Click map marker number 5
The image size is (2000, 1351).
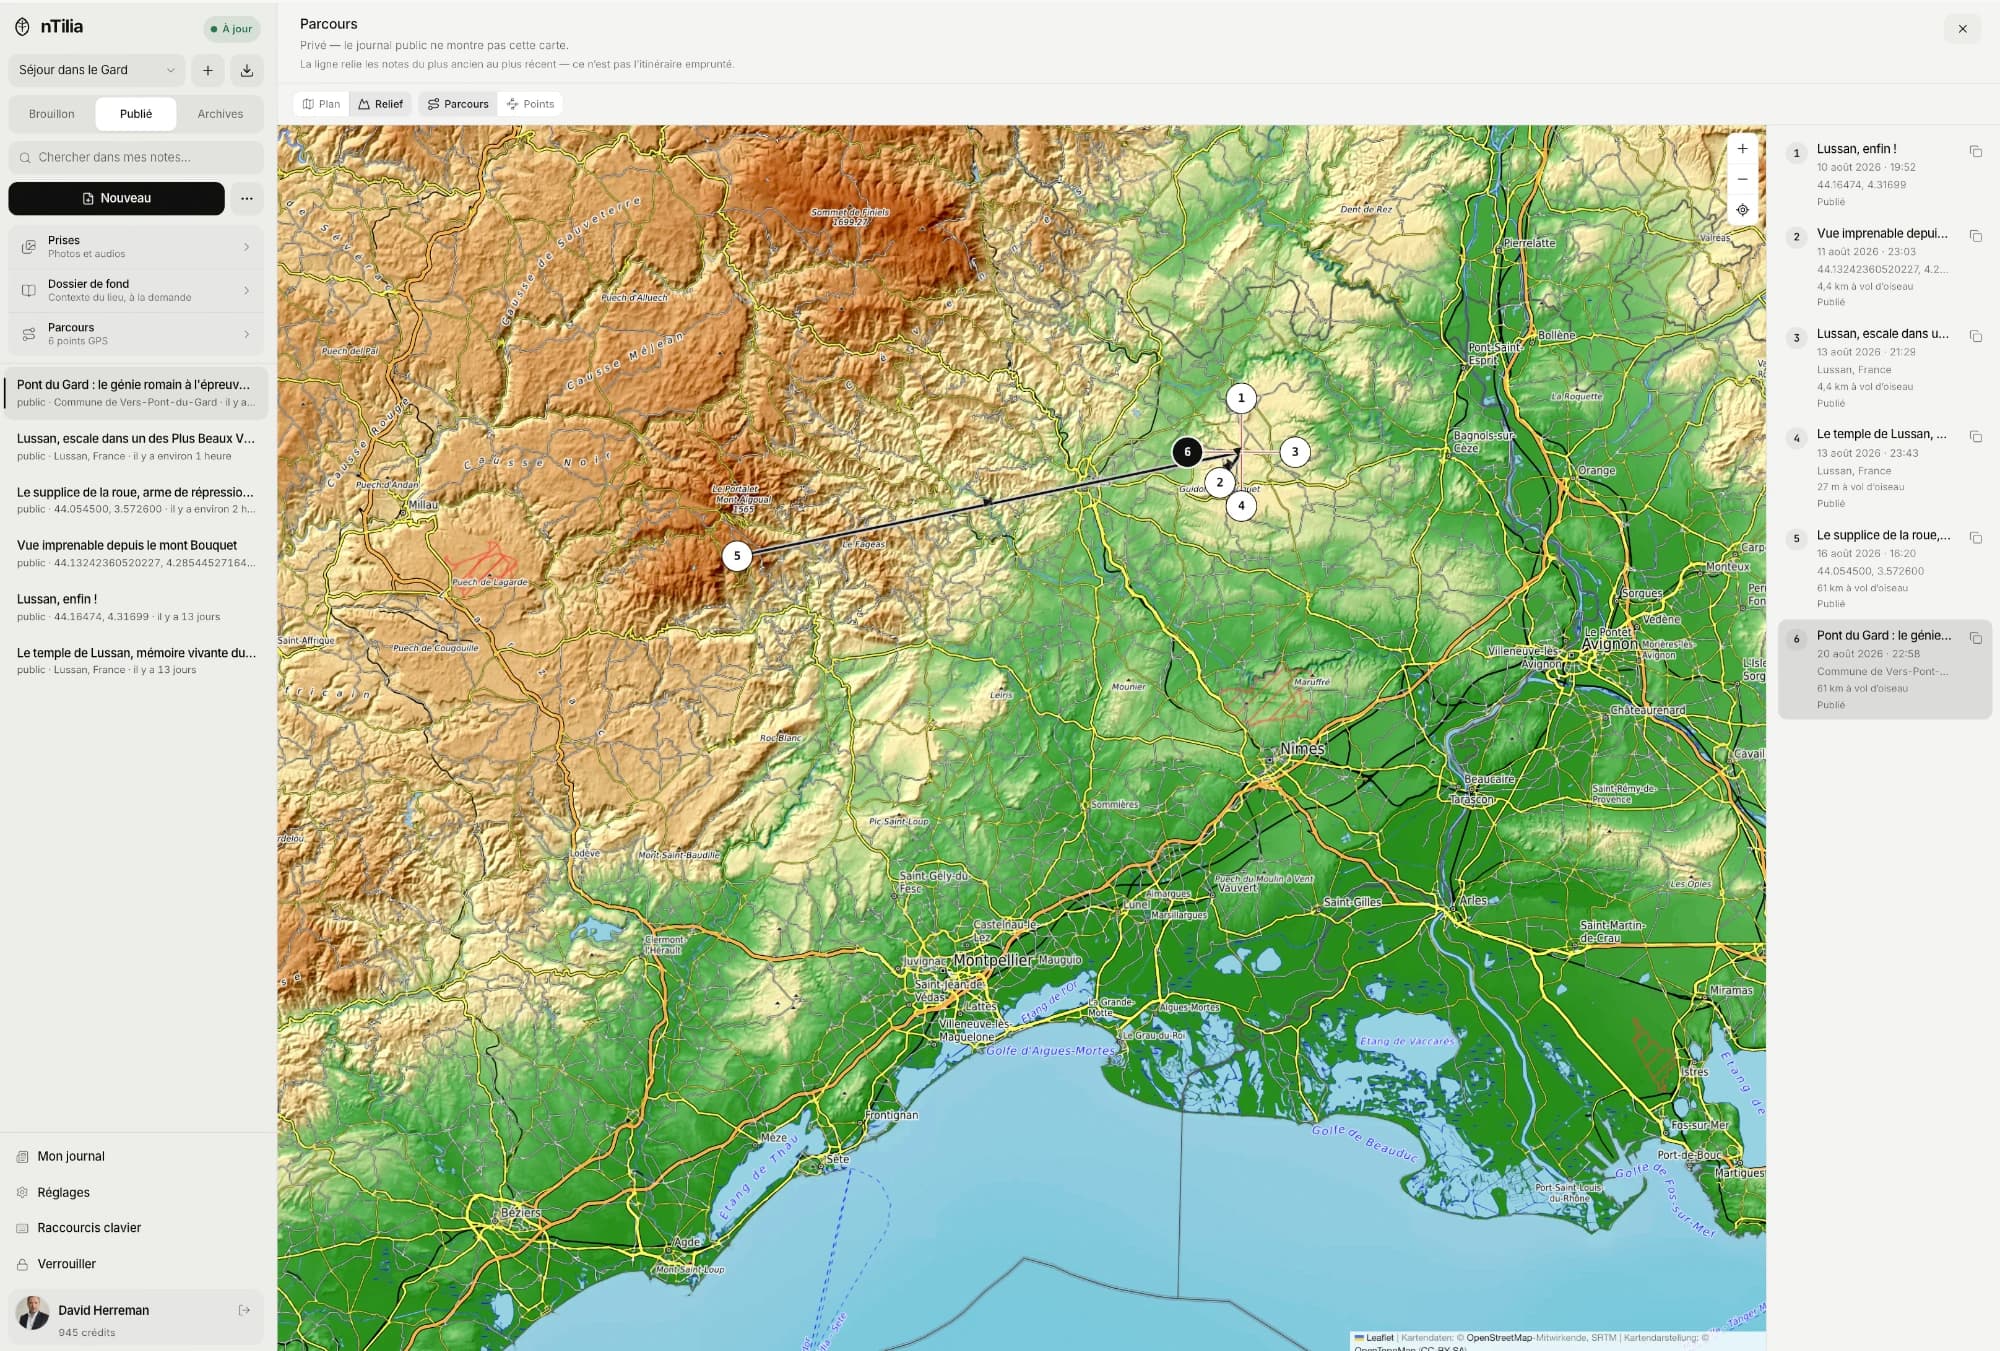click(x=737, y=556)
